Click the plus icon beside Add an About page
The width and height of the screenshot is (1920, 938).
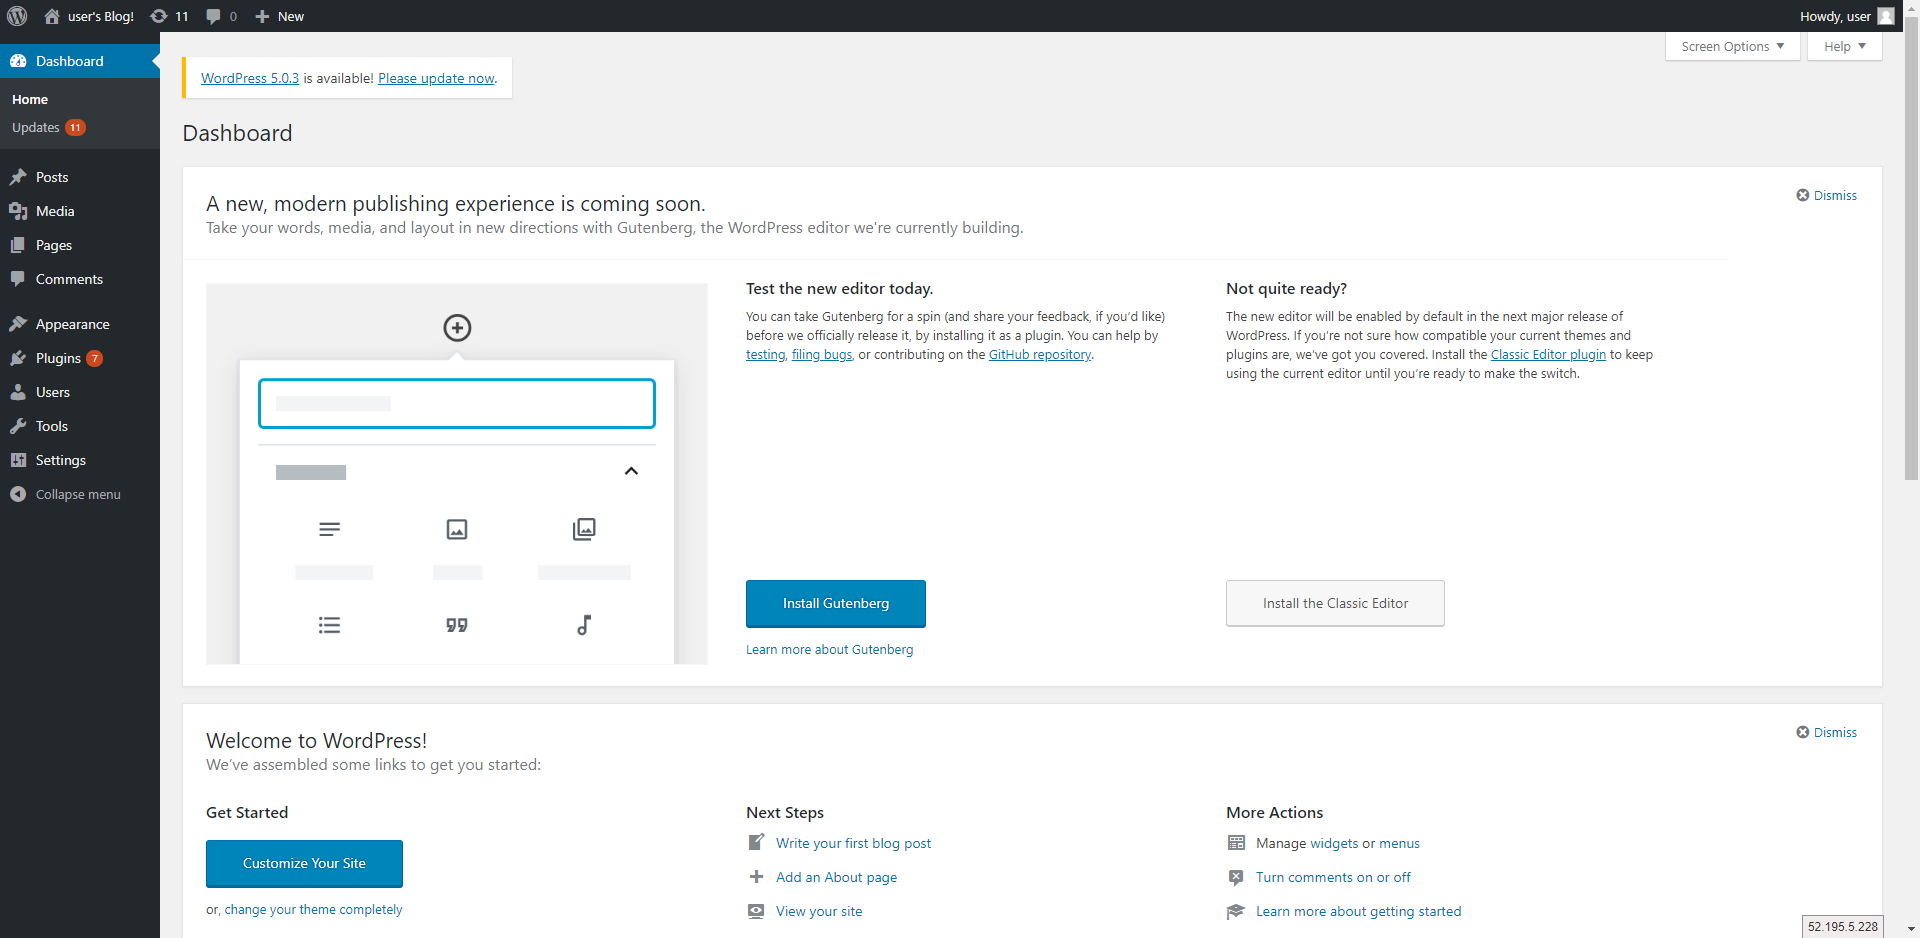tap(756, 877)
